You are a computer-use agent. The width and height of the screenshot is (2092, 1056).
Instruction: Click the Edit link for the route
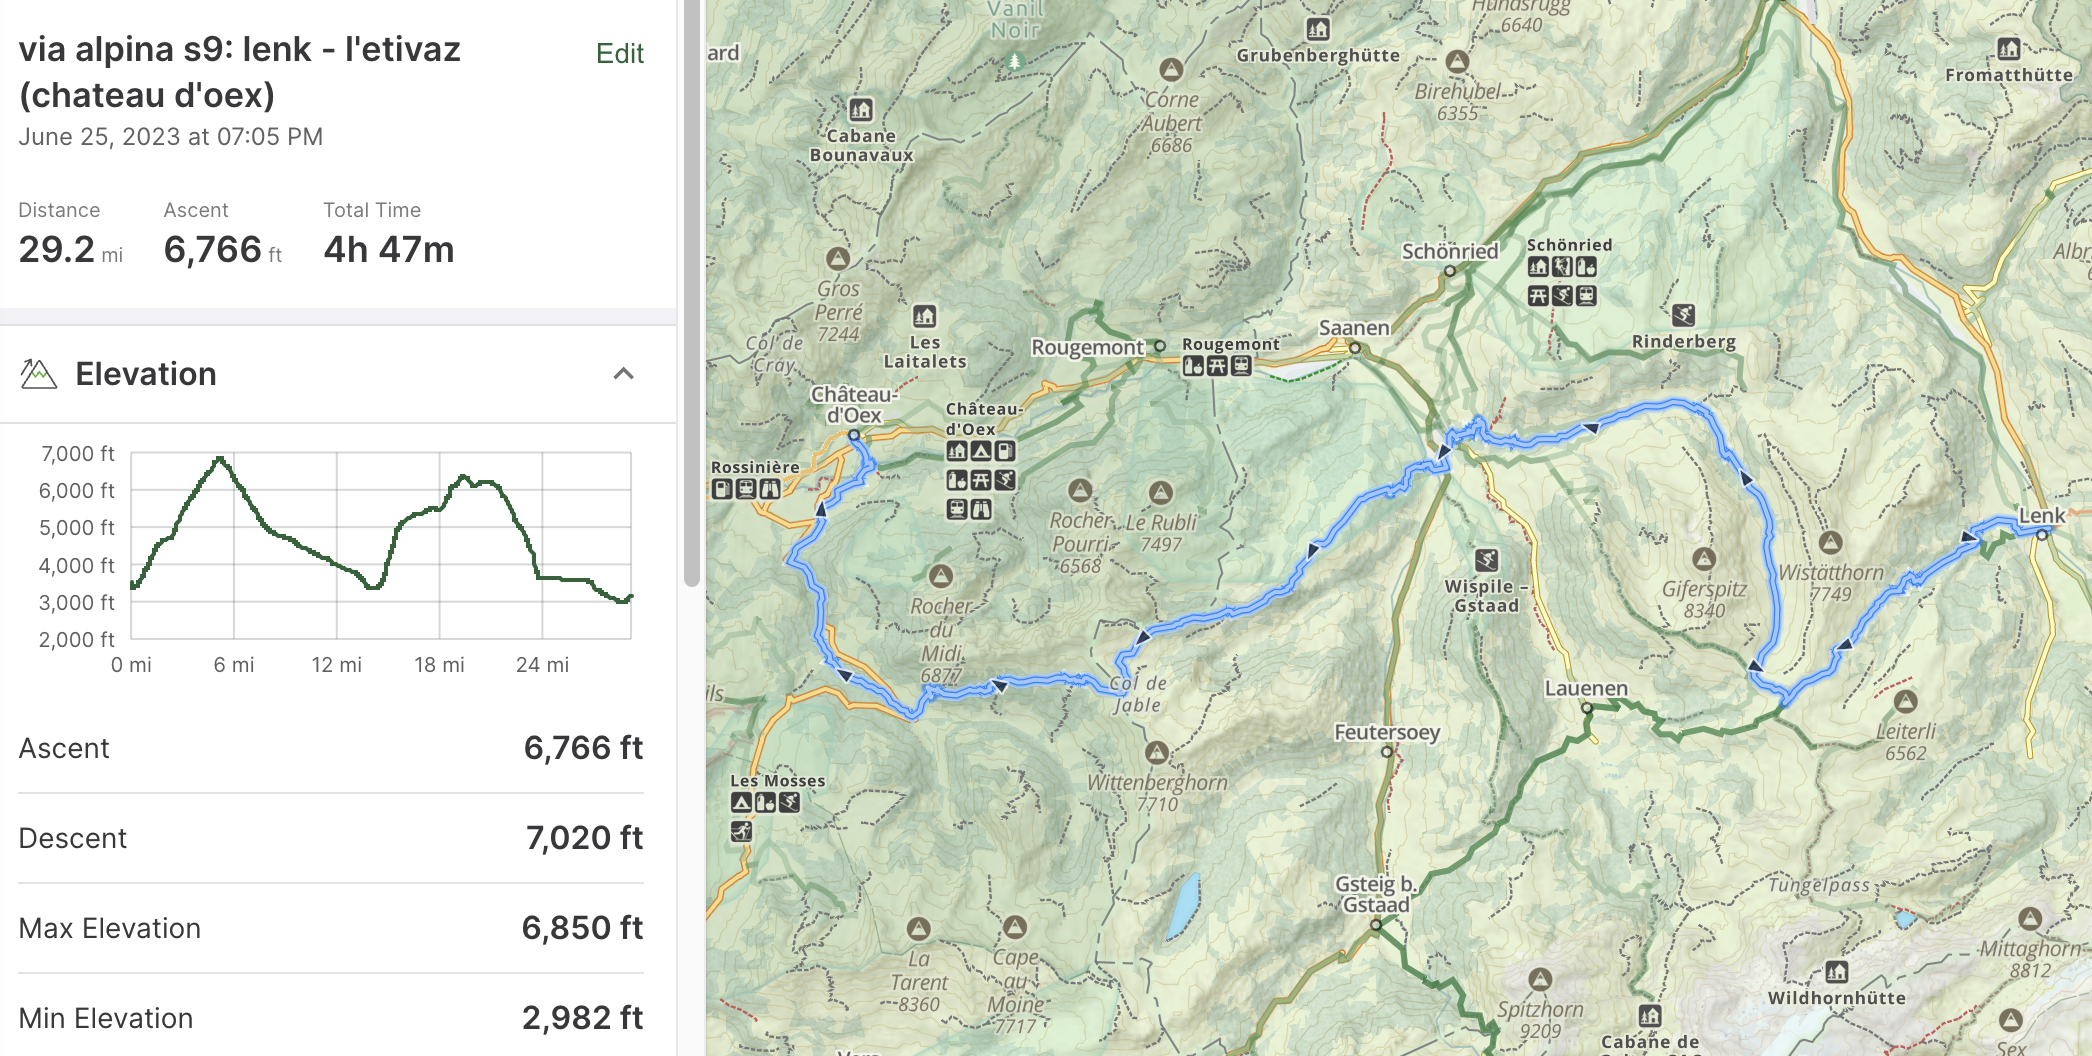[x=619, y=54]
